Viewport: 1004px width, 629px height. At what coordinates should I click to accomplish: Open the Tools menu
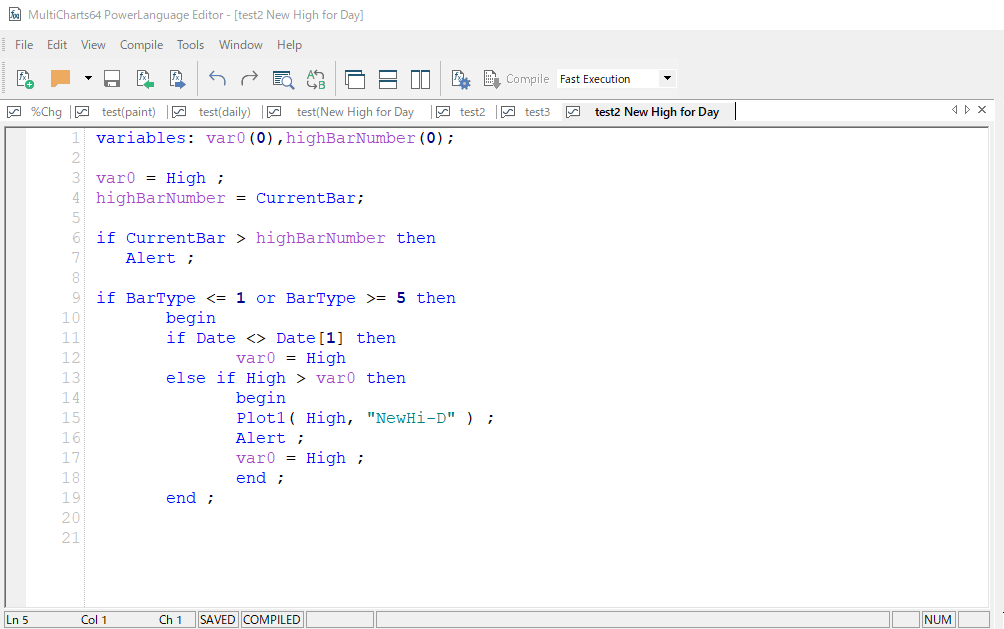click(190, 45)
